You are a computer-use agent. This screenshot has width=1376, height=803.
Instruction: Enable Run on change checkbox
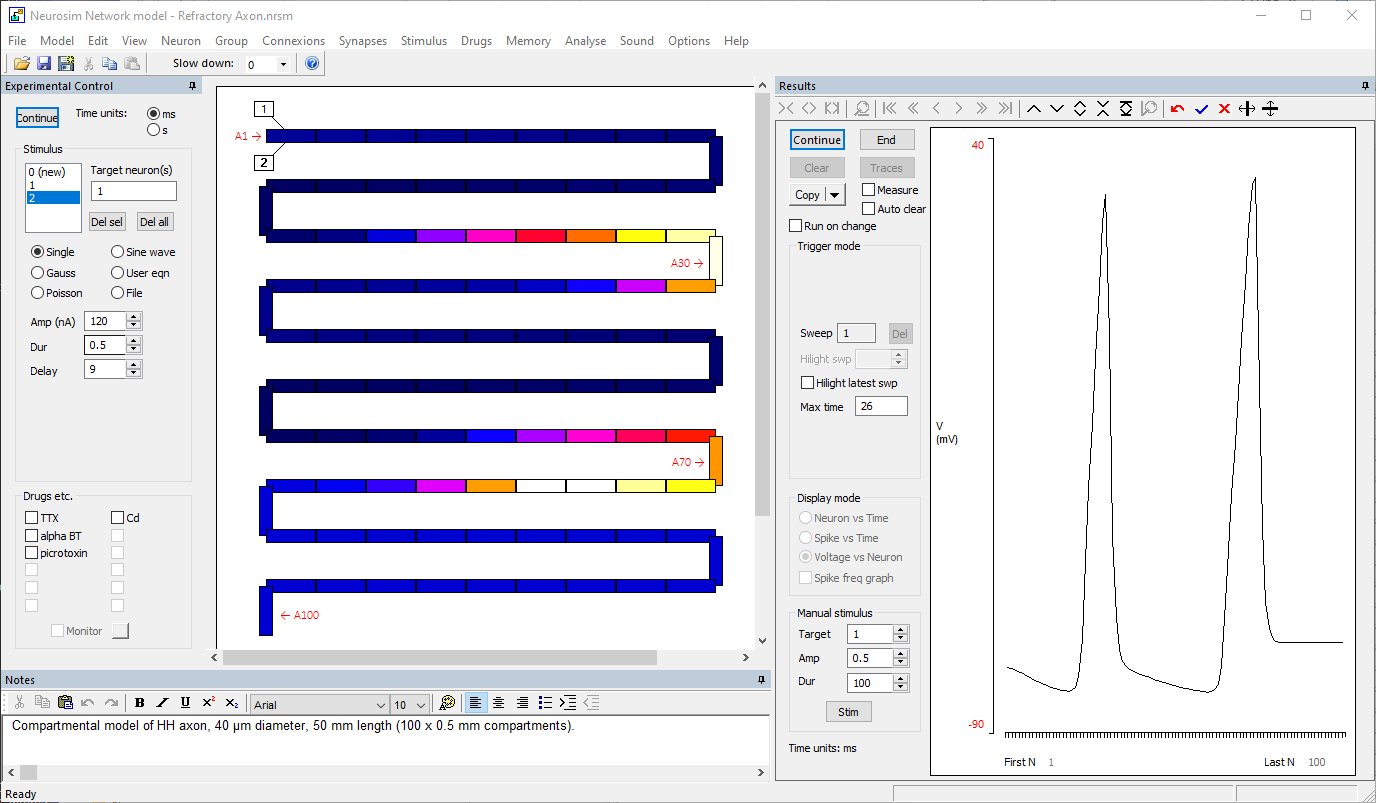[796, 226]
